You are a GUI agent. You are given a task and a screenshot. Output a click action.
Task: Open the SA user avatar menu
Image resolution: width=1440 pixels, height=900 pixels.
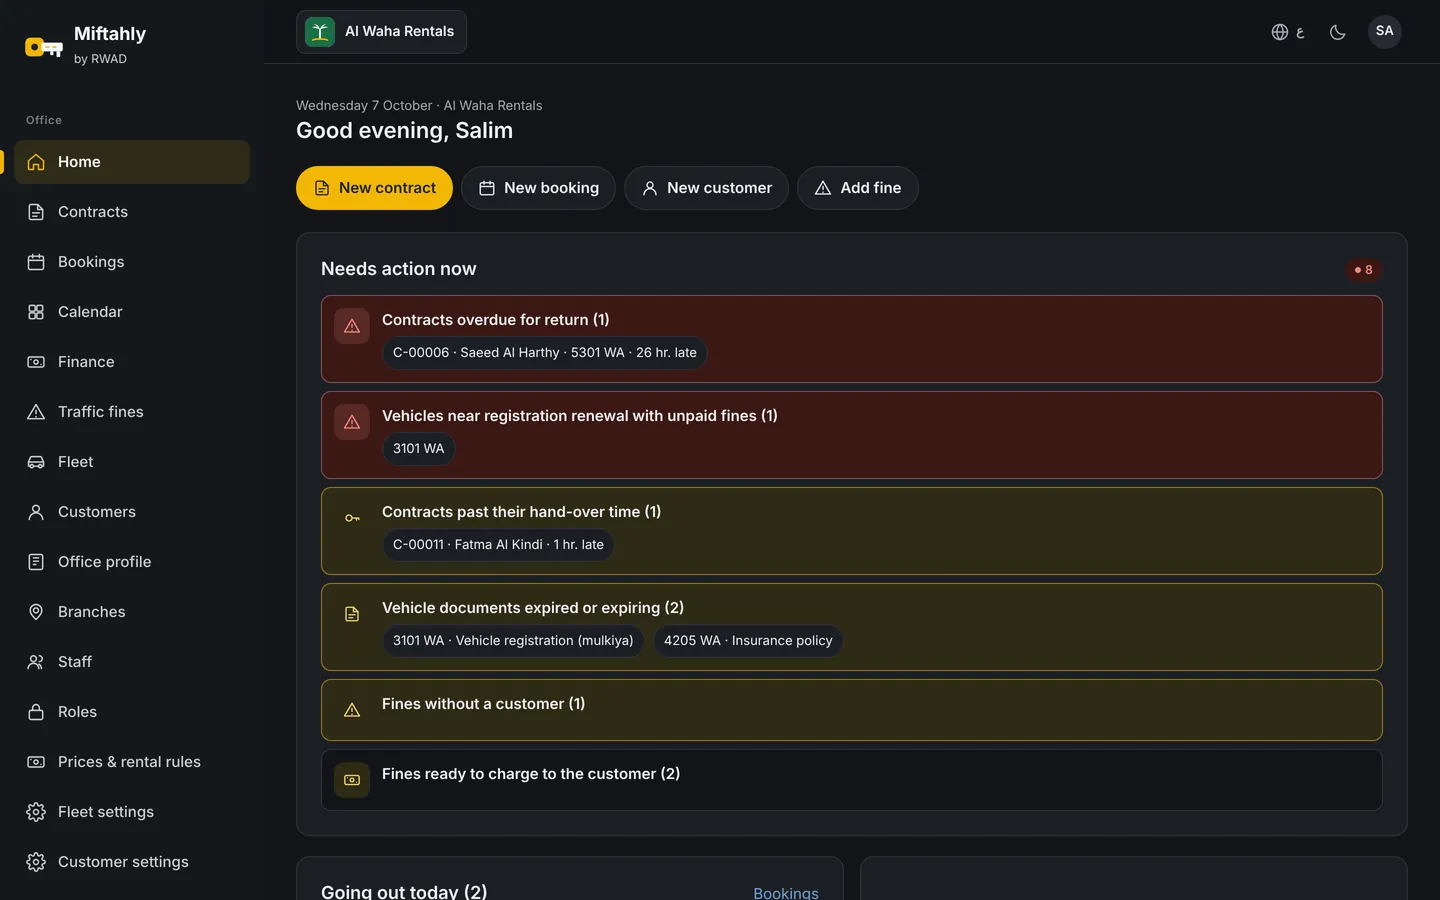point(1384,31)
